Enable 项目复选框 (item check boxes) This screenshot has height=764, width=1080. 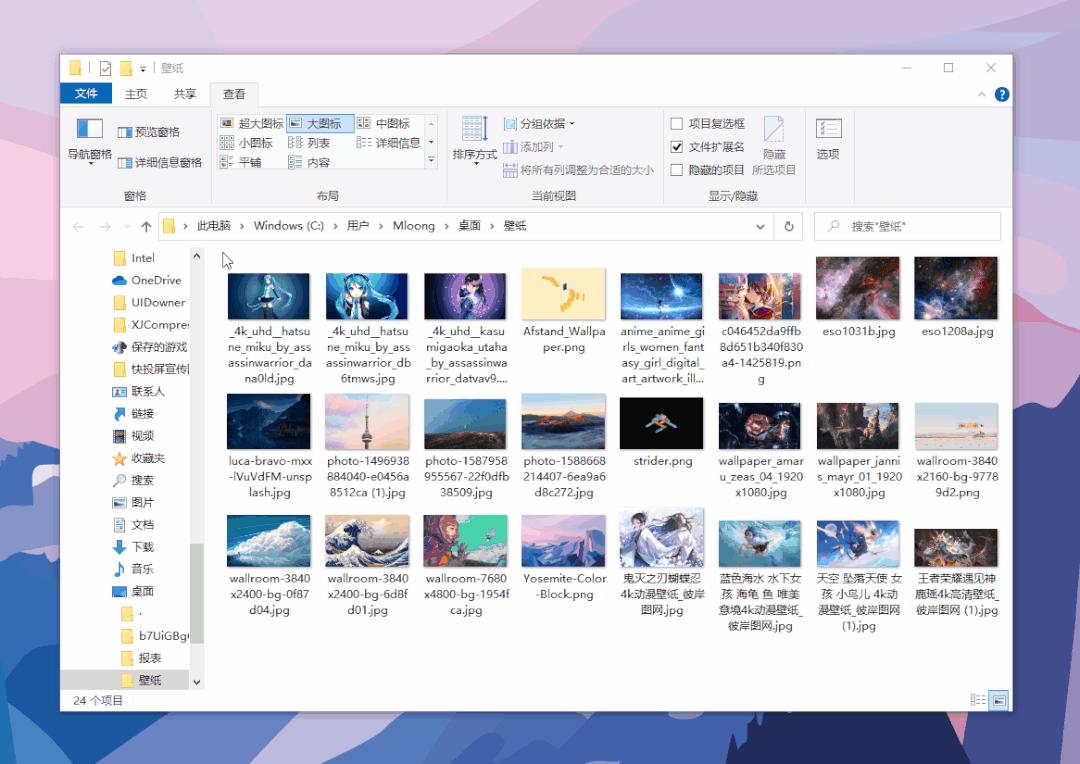click(677, 122)
